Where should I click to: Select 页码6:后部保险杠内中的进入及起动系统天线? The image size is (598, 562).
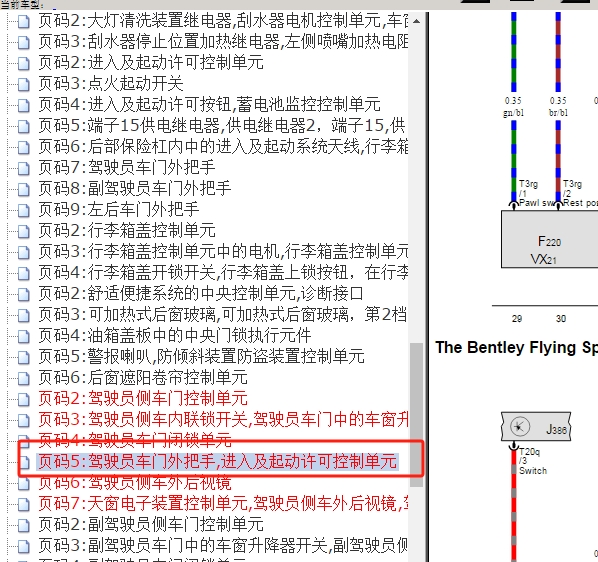223,146
